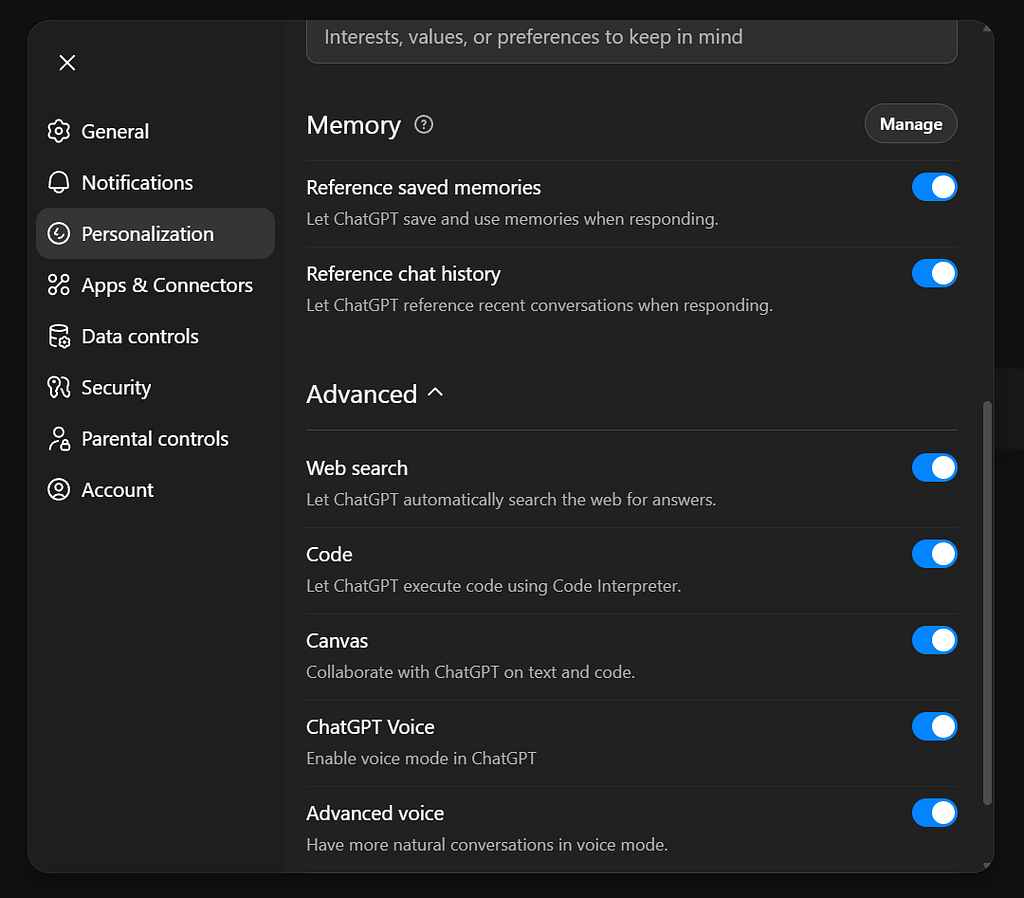
Task: Click the Memory section heading
Action: (353, 125)
